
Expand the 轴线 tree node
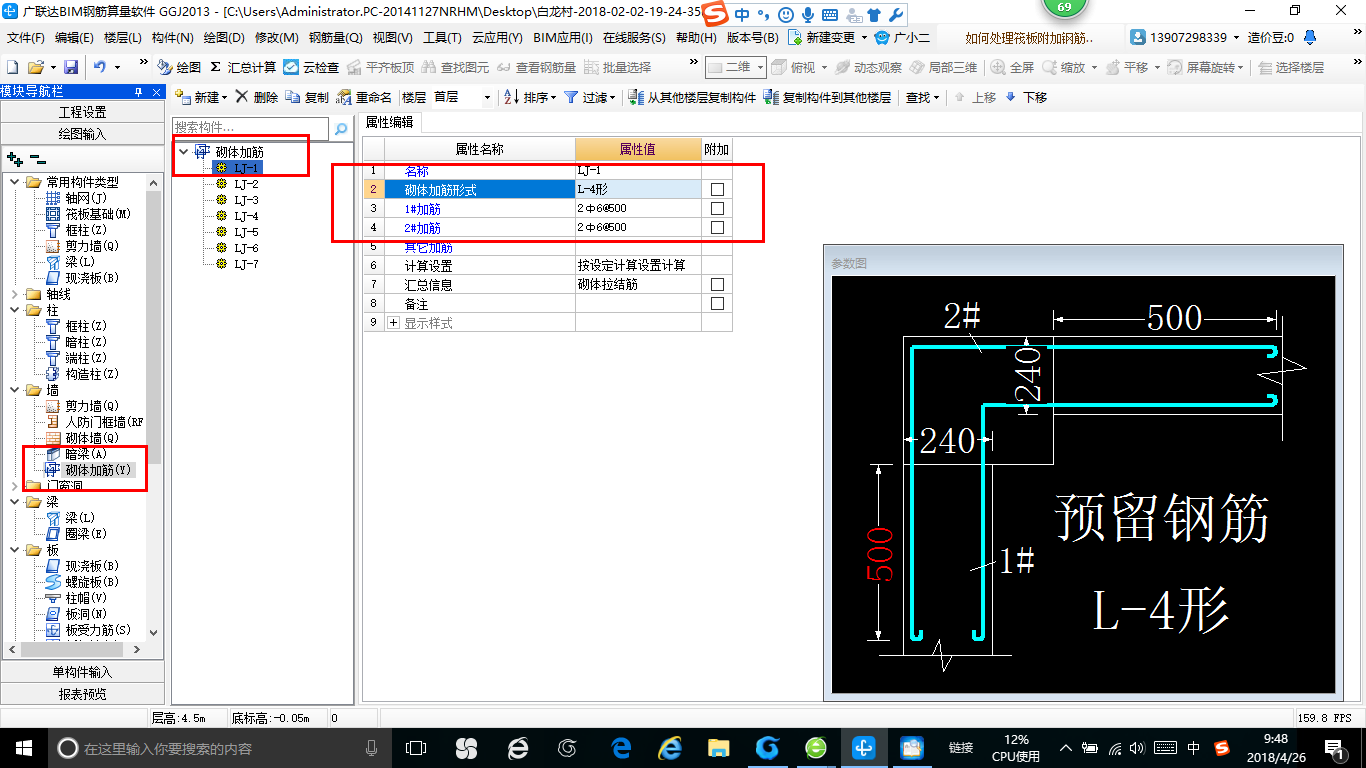click(x=15, y=294)
